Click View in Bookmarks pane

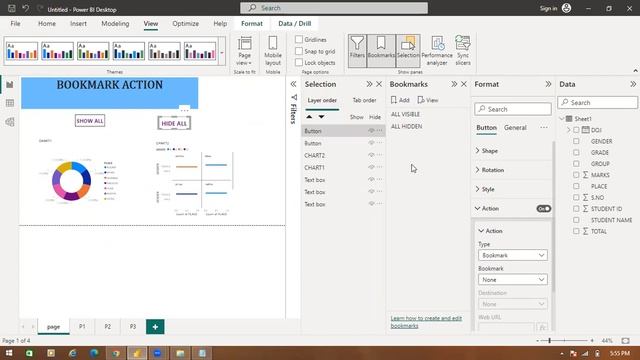click(428, 100)
